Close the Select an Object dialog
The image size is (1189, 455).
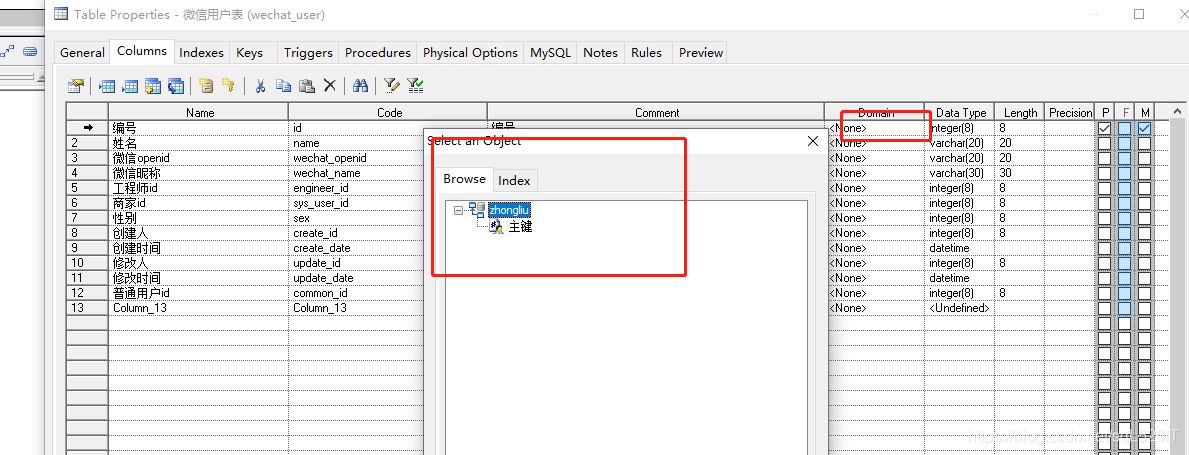tap(813, 141)
